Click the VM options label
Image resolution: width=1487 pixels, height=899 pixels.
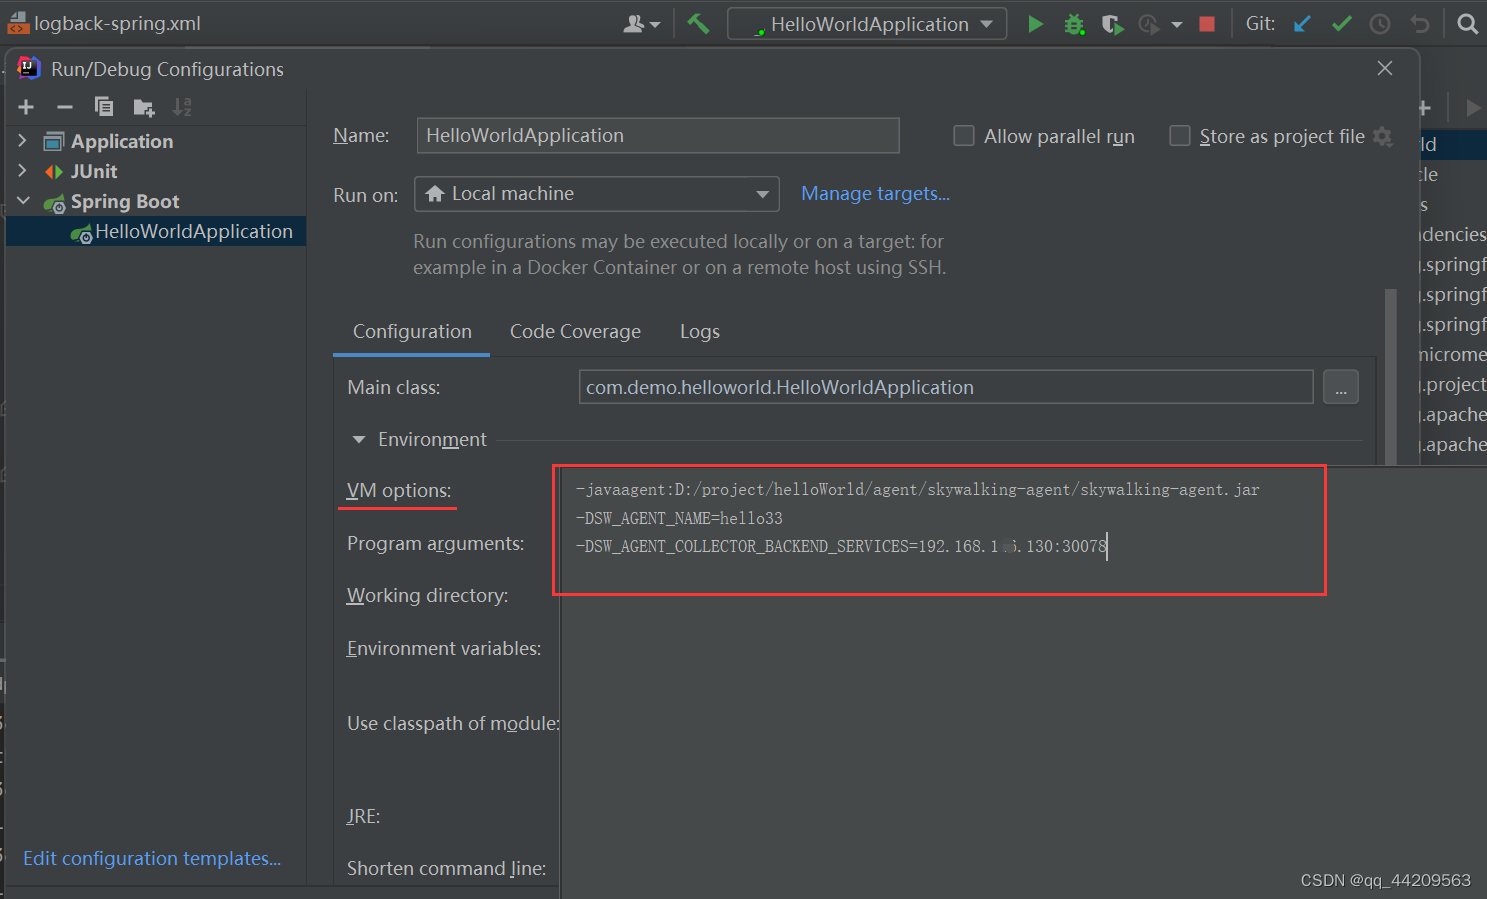pyautogui.click(x=399, y=490)
